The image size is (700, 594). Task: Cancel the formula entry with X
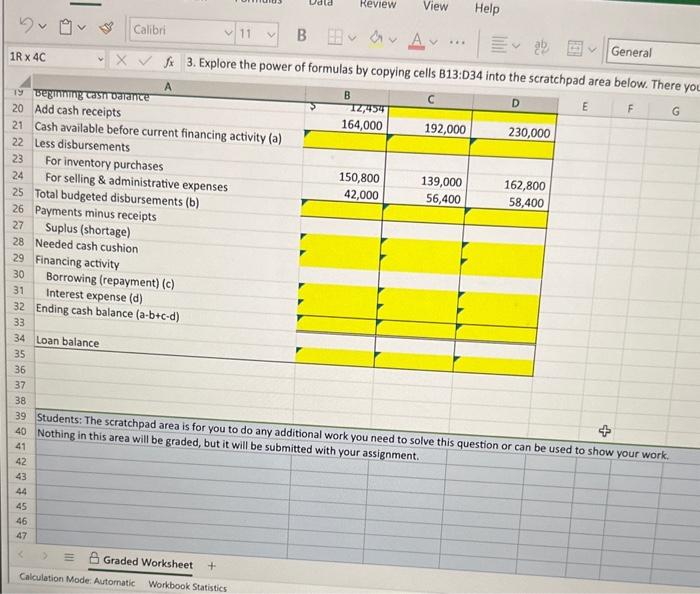[x=121, y=60]
